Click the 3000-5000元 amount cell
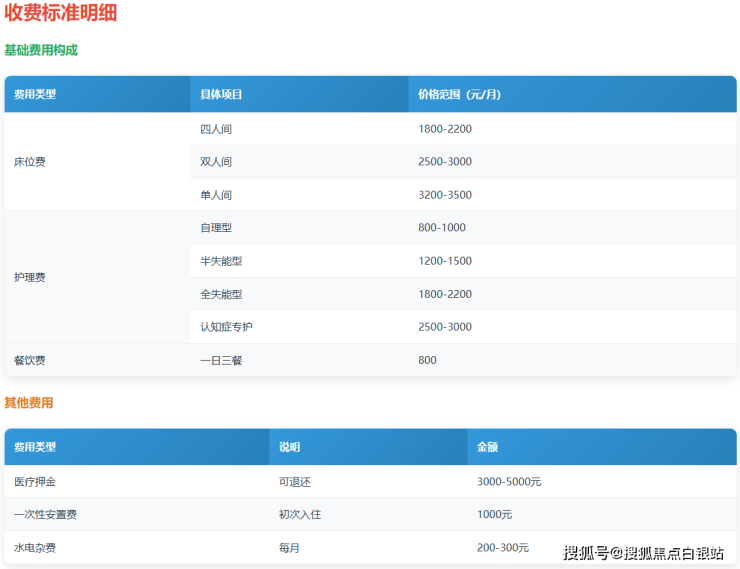This screenshot has height=569, width=740. 509,482
